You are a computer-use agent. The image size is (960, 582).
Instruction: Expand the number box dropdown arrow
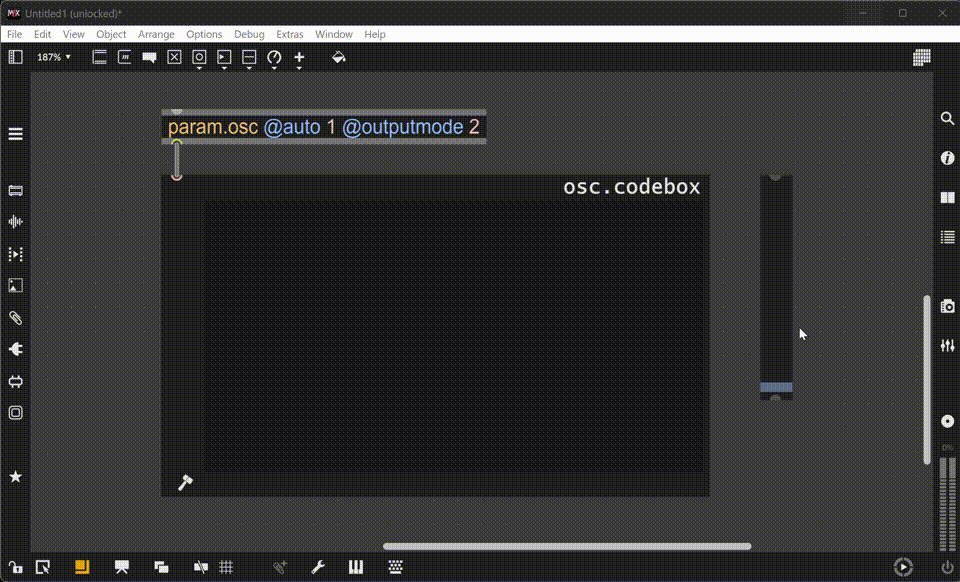tap(224, 68)
